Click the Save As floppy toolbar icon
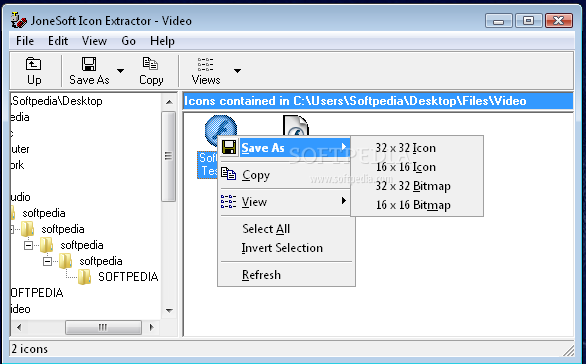This screenshot has width=586, height=364. (x=89, y=64)
